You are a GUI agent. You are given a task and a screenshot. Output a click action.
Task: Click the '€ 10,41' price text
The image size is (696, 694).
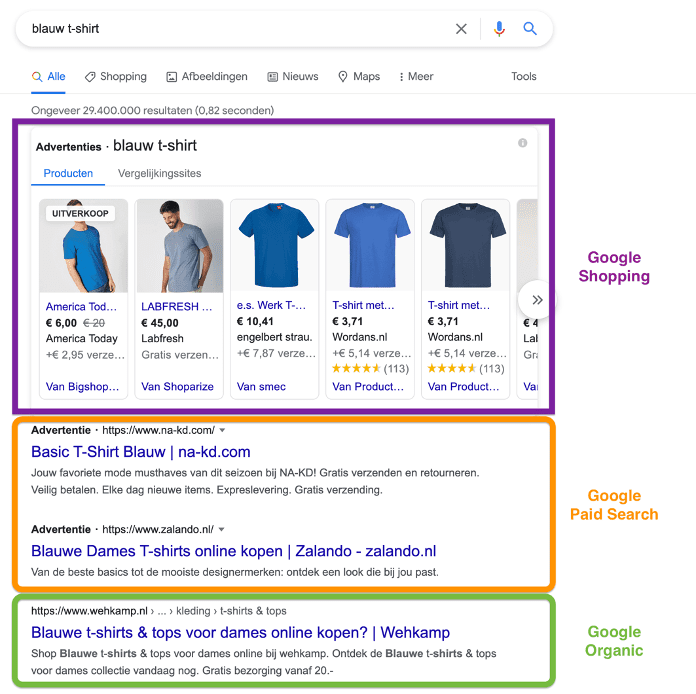pos(255,321)
